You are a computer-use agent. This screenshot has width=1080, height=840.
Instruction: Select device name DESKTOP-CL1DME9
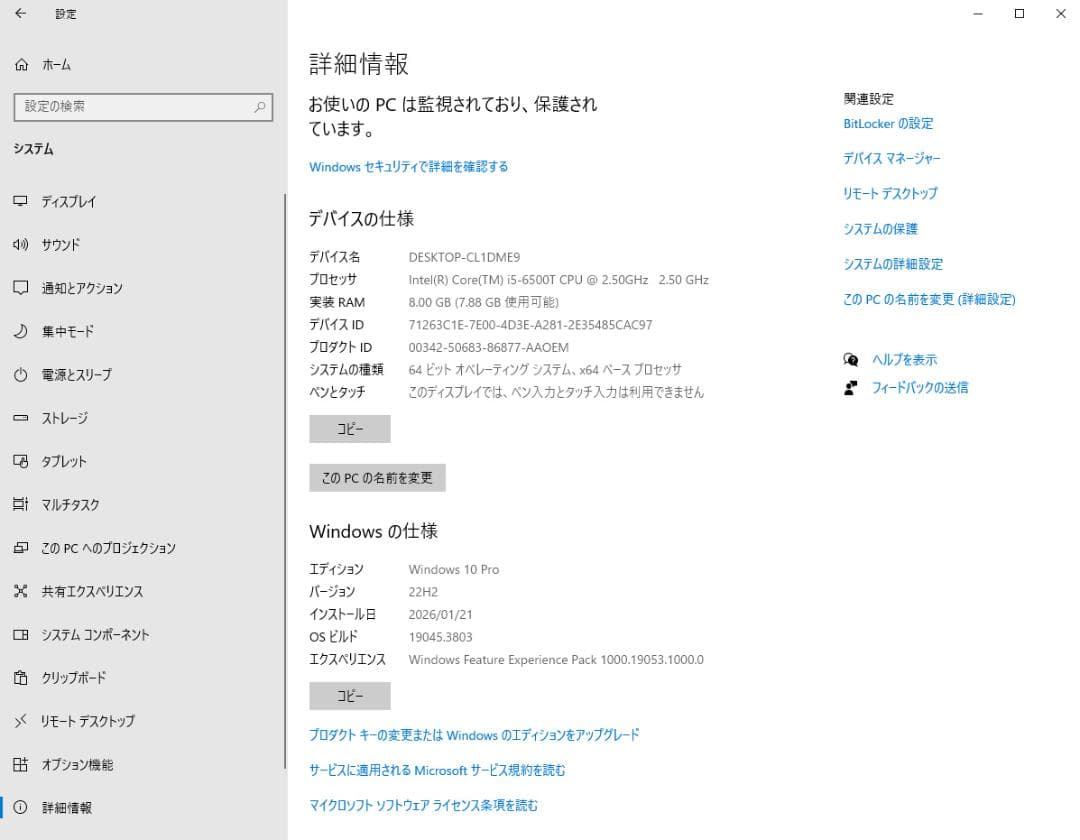[x=464, y=258]
